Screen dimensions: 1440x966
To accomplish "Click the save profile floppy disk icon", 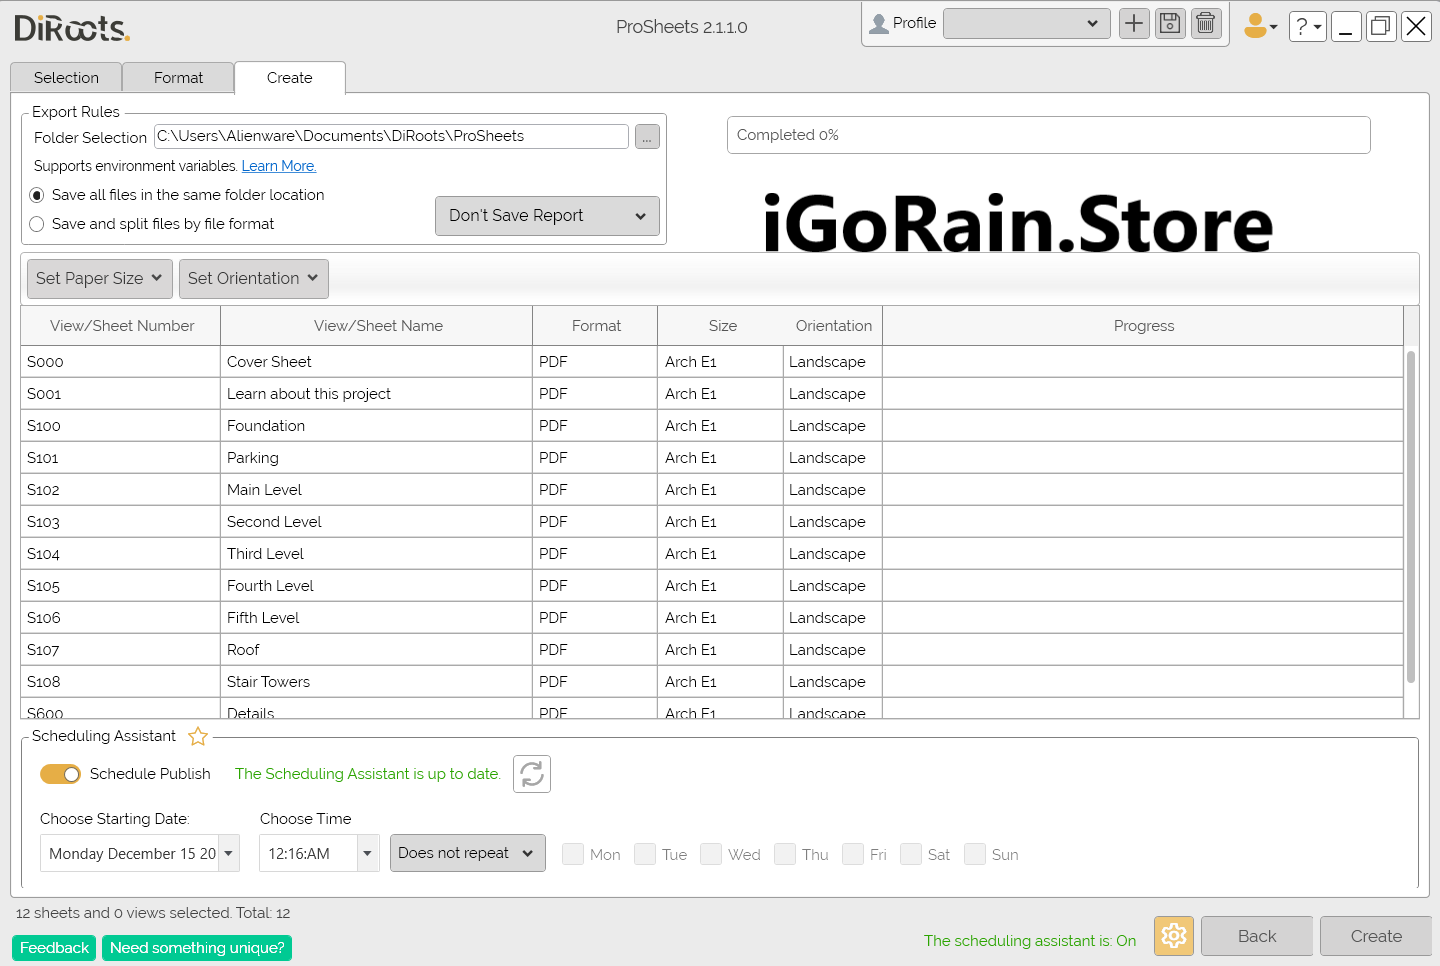I will pos(1170,24).
